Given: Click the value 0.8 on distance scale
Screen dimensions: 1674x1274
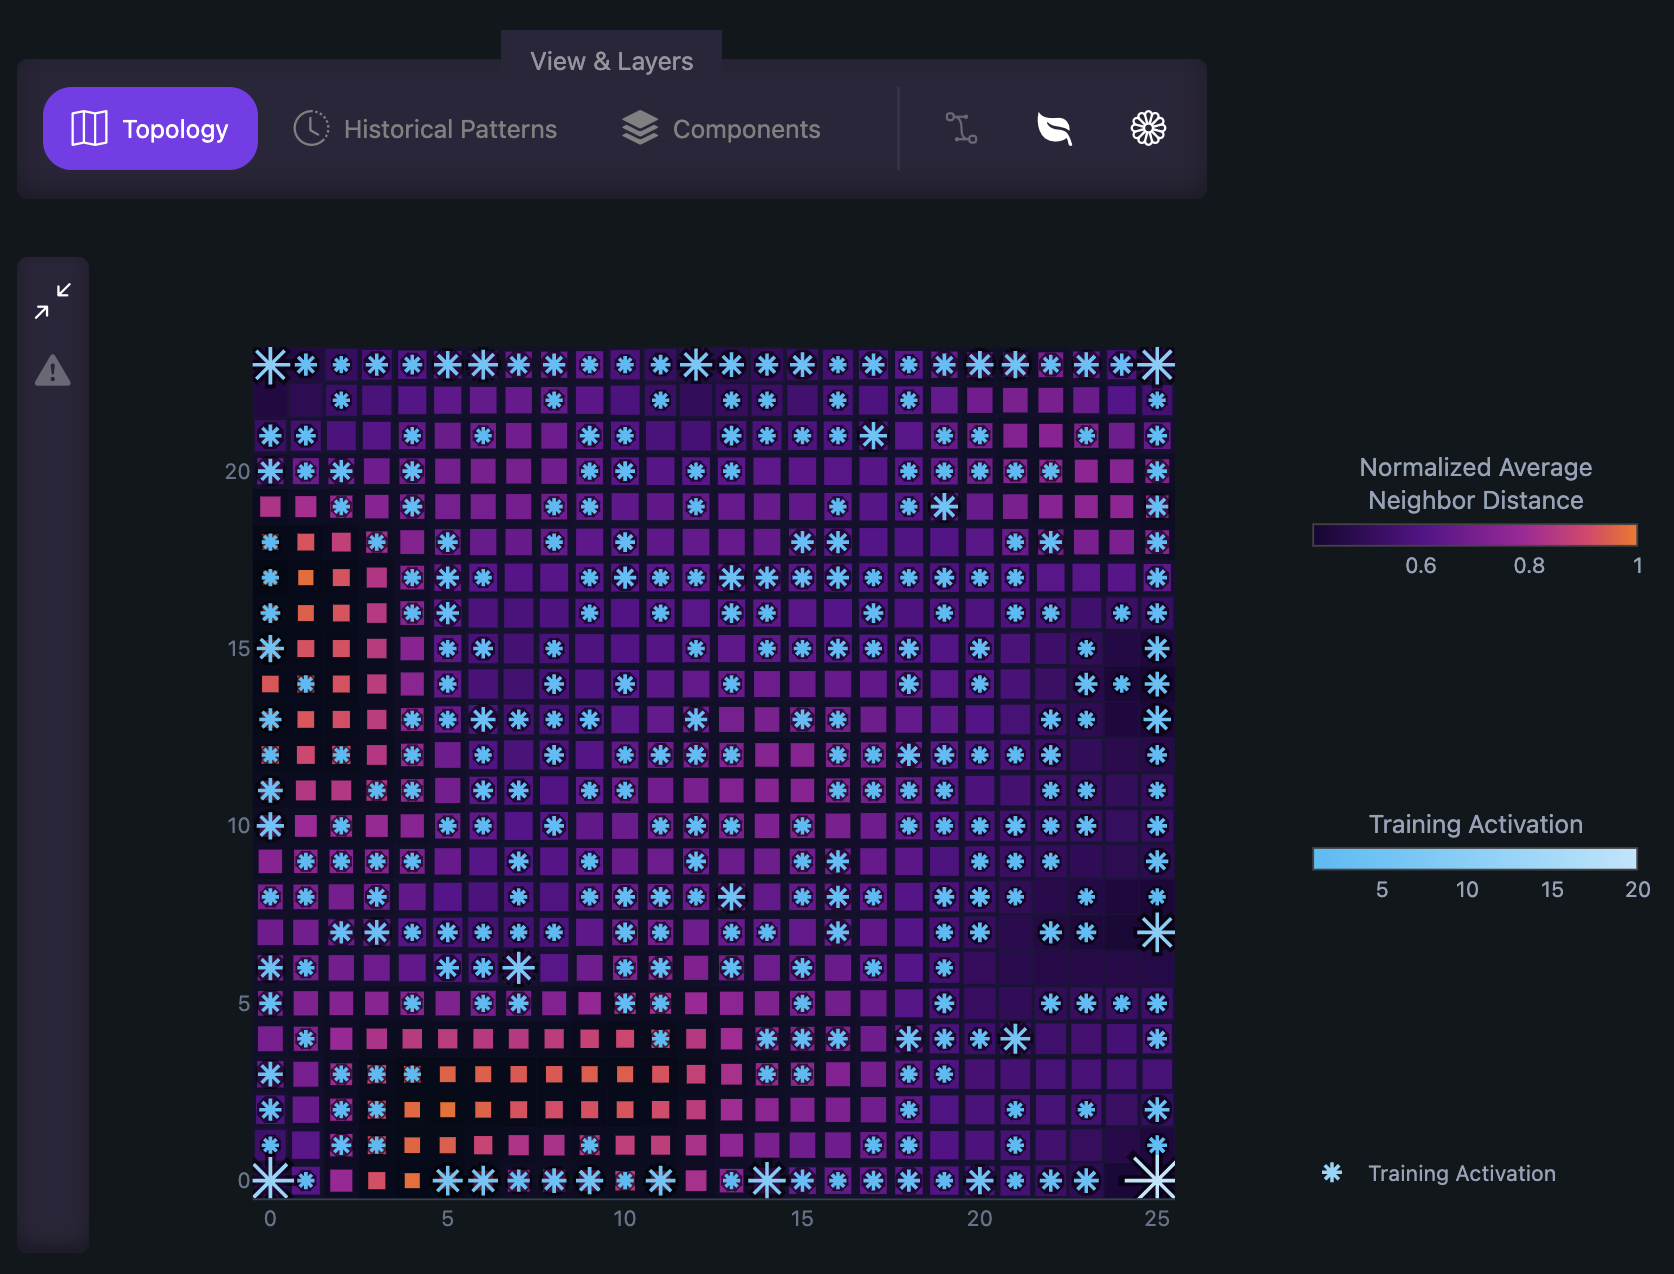Looking at the screenshot, I should coord(1529,566).
